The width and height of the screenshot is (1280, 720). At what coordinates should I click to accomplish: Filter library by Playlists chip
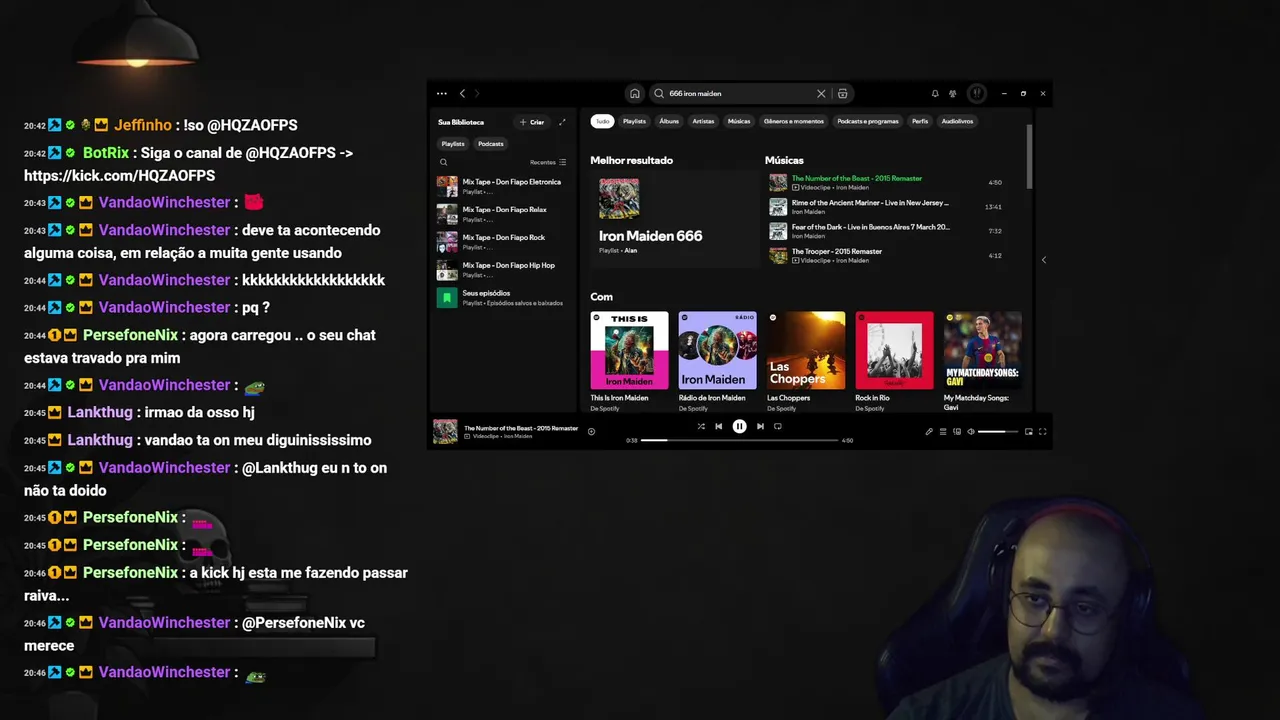coord(453,144)
